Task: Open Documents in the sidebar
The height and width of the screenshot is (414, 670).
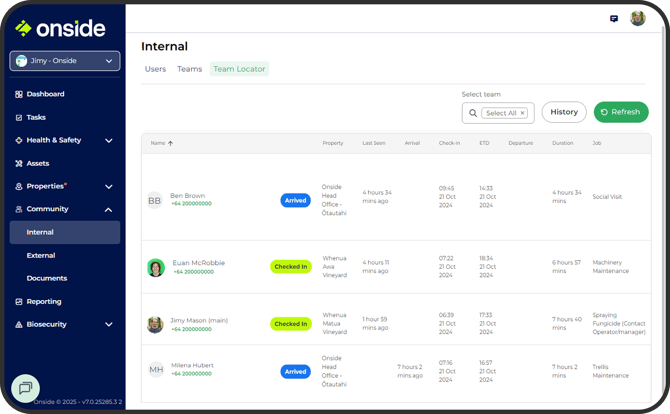Action: coord(47,278)
